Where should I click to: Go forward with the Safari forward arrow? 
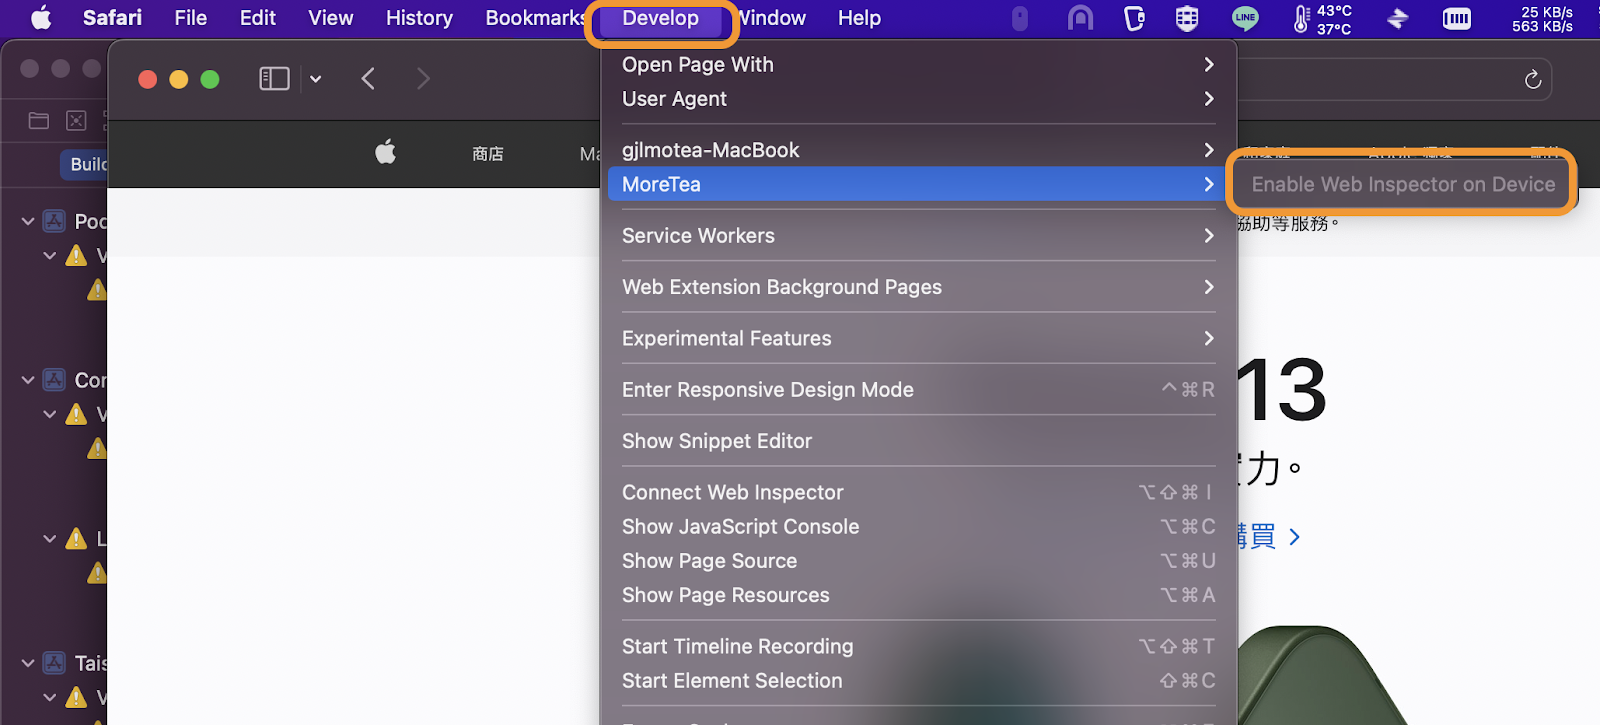click(423, 78)
